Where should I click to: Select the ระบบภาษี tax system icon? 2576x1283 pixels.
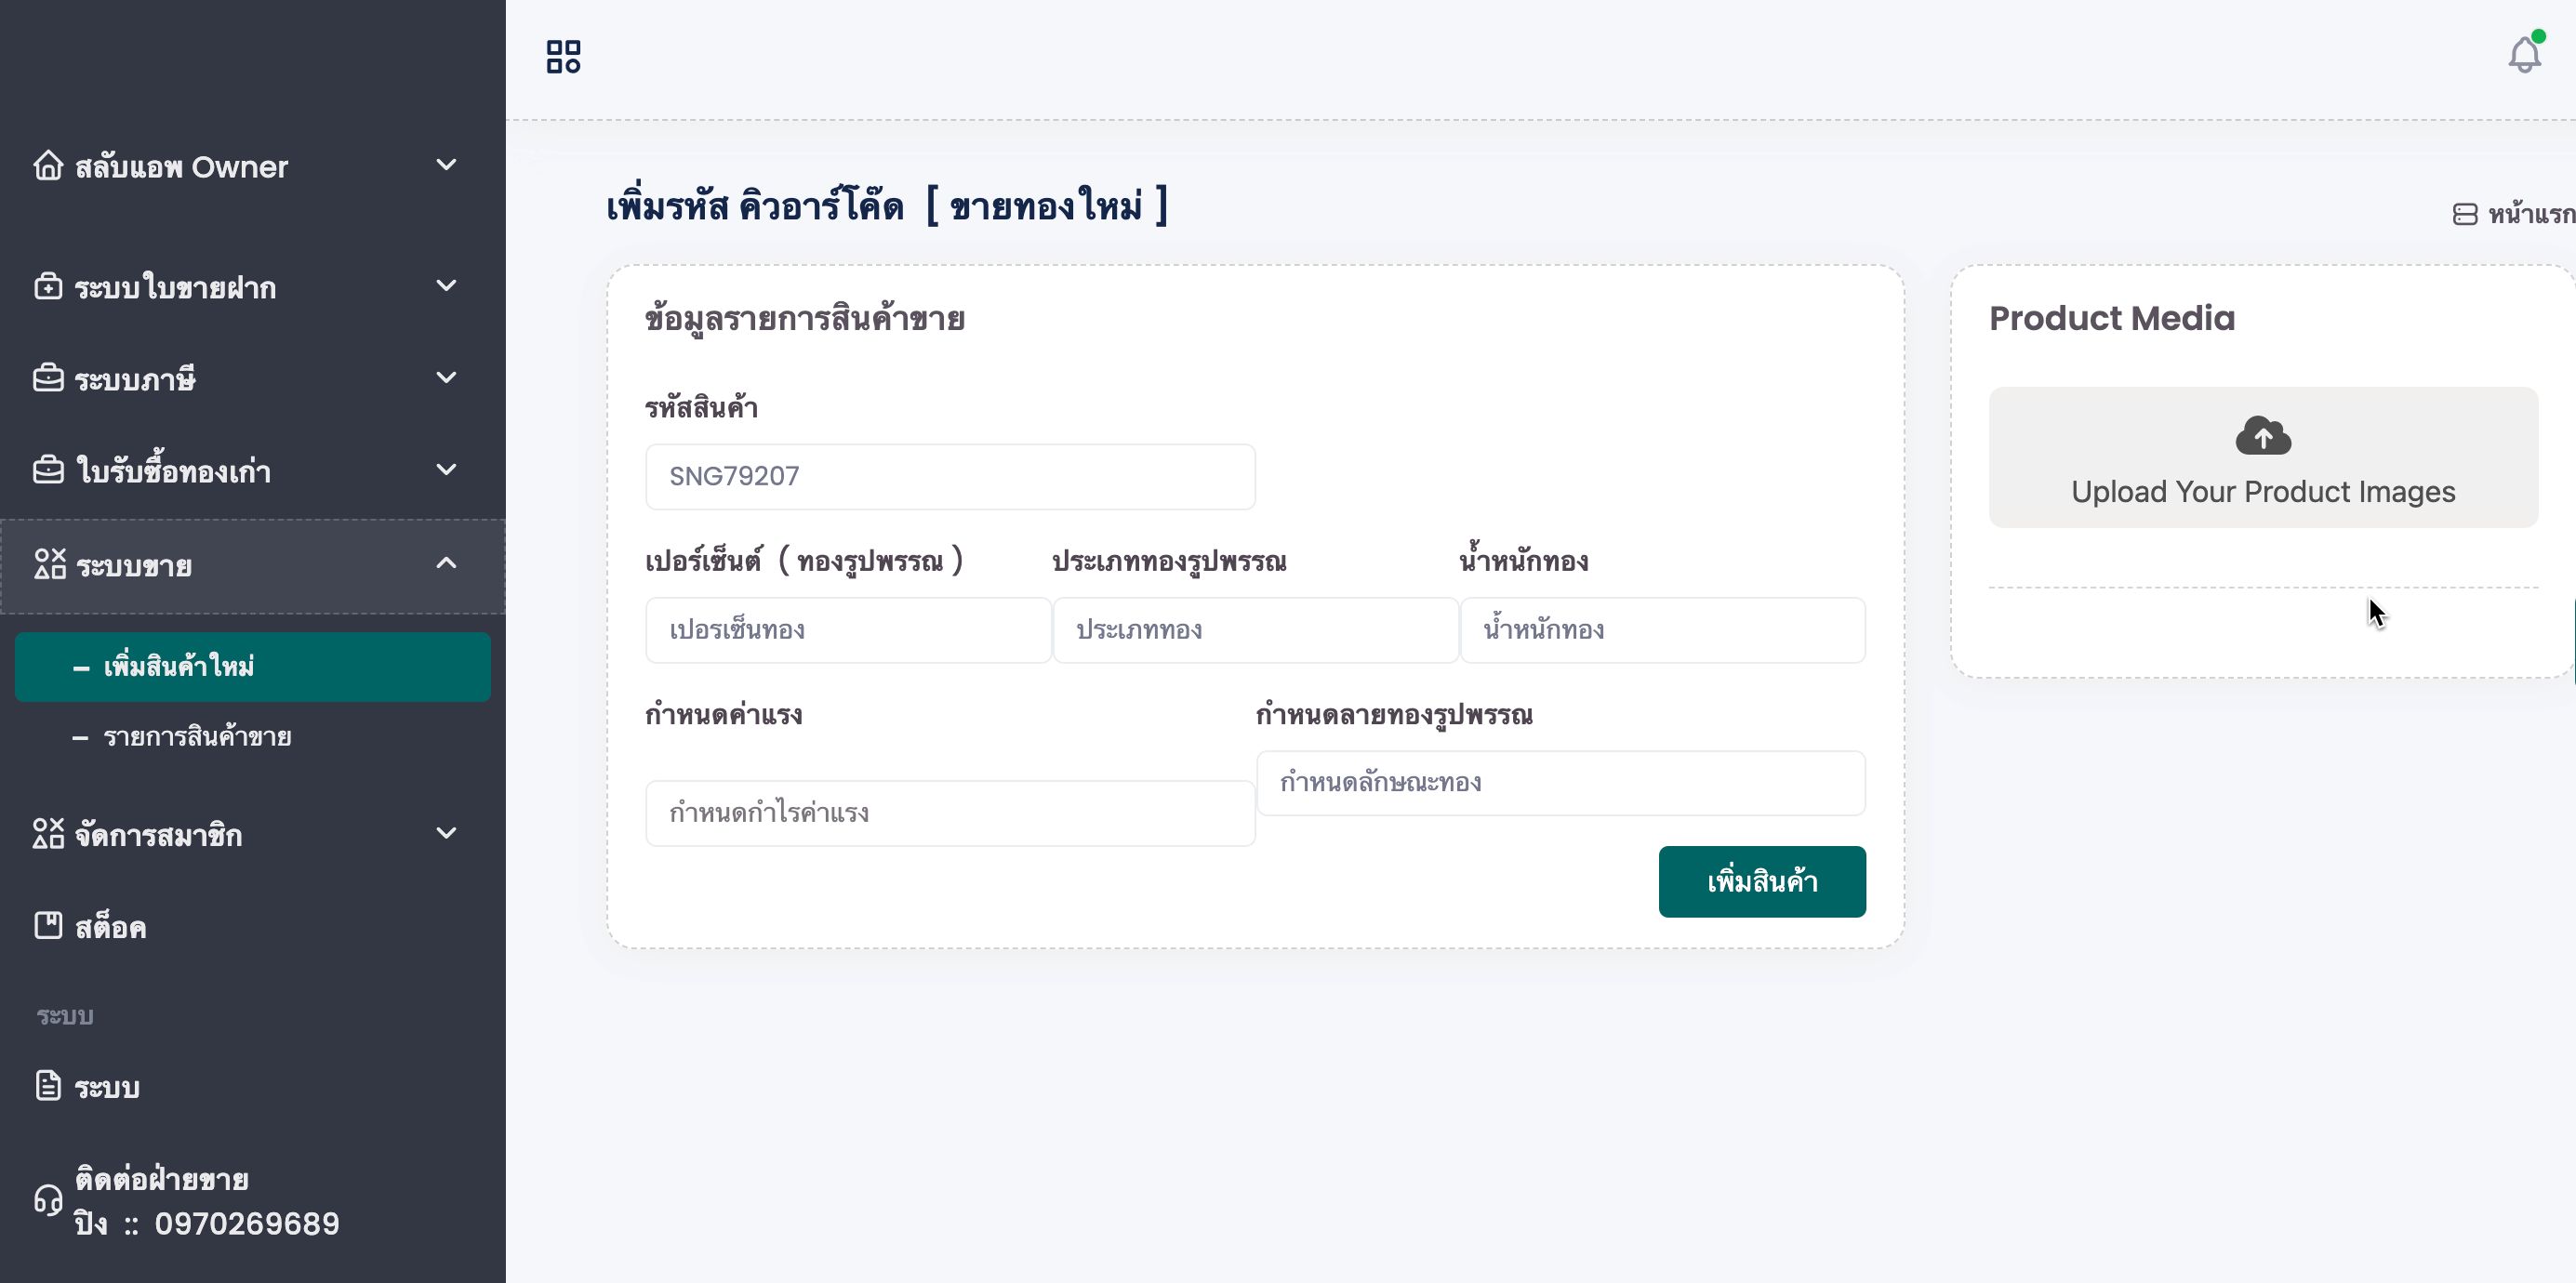[48, 377]
